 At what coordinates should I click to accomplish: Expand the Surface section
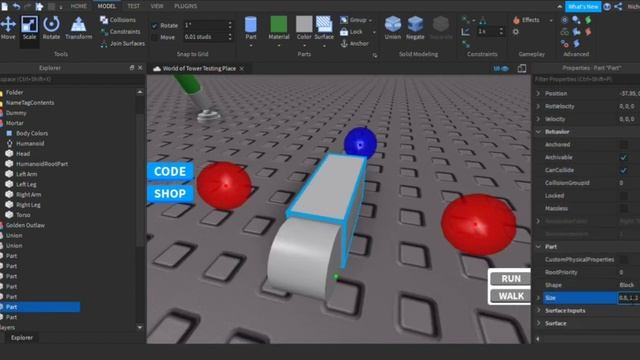coord(538,323)
